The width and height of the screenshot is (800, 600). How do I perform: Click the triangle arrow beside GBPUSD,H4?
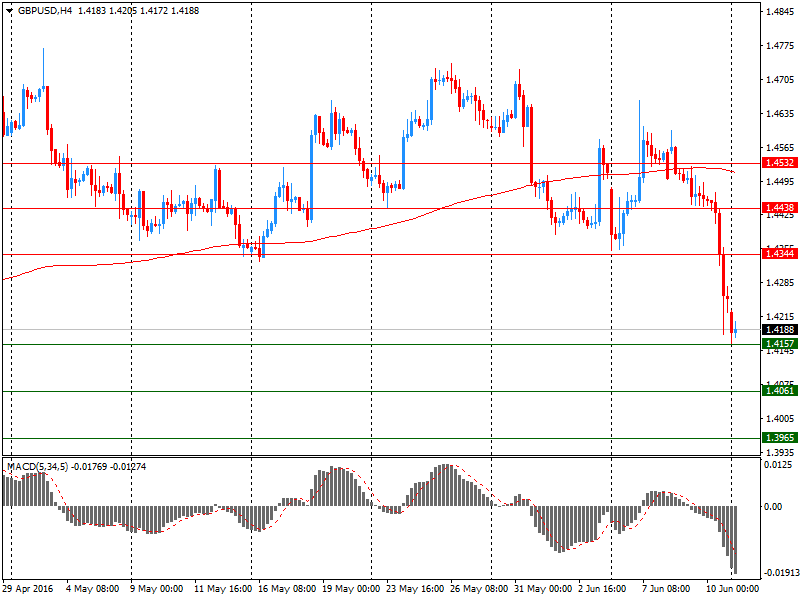[8, 11]
